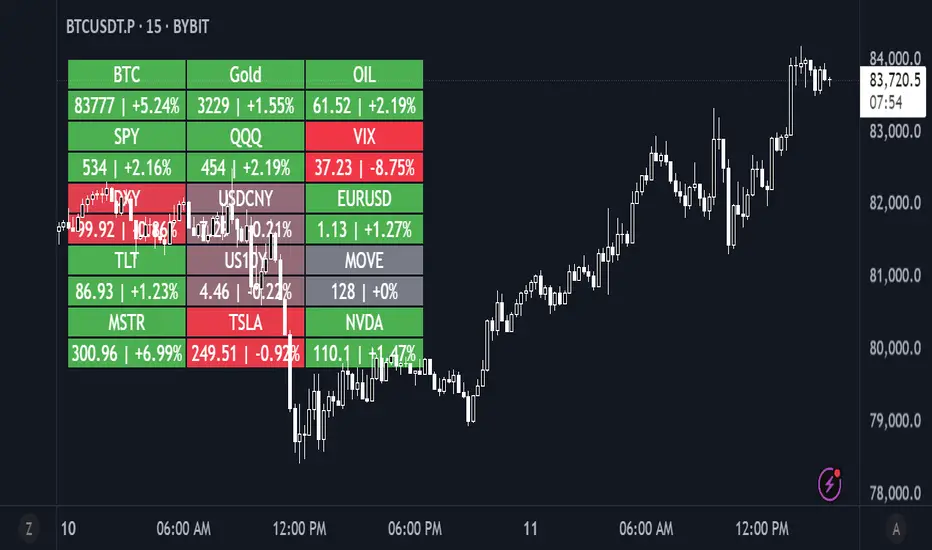Click the red TSLA header cell
Viewport: 932px width, 550px height.
tap(245, 322)
